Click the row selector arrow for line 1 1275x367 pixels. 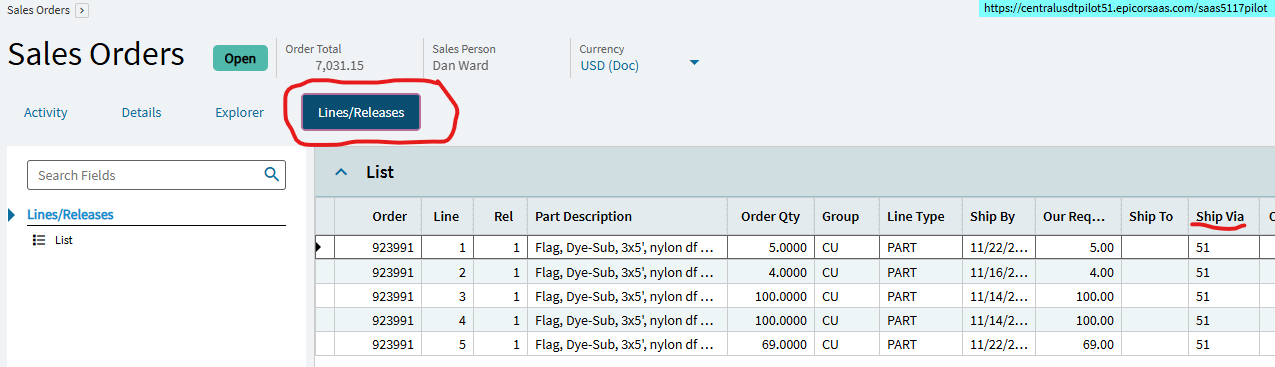click(319, 247)
